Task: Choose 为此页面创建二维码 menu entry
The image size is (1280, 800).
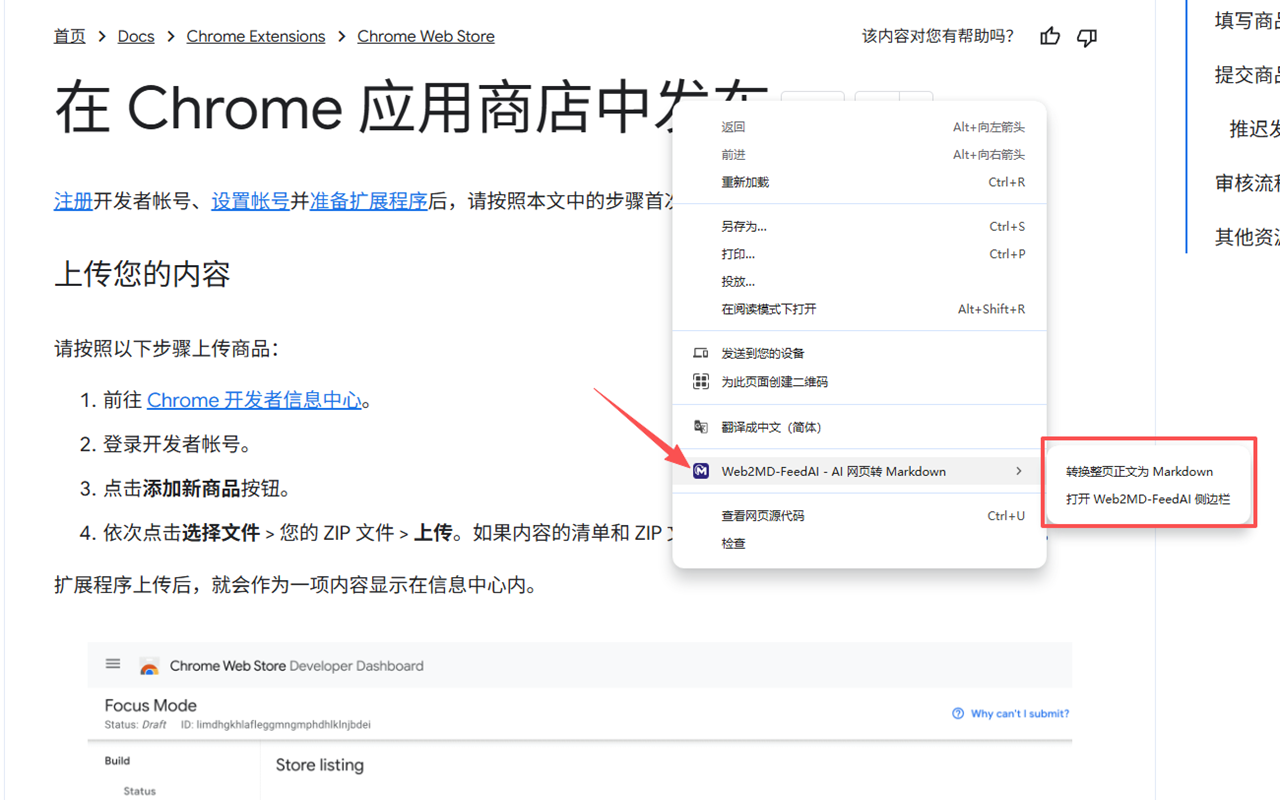Action: click(x=859, y=381)
